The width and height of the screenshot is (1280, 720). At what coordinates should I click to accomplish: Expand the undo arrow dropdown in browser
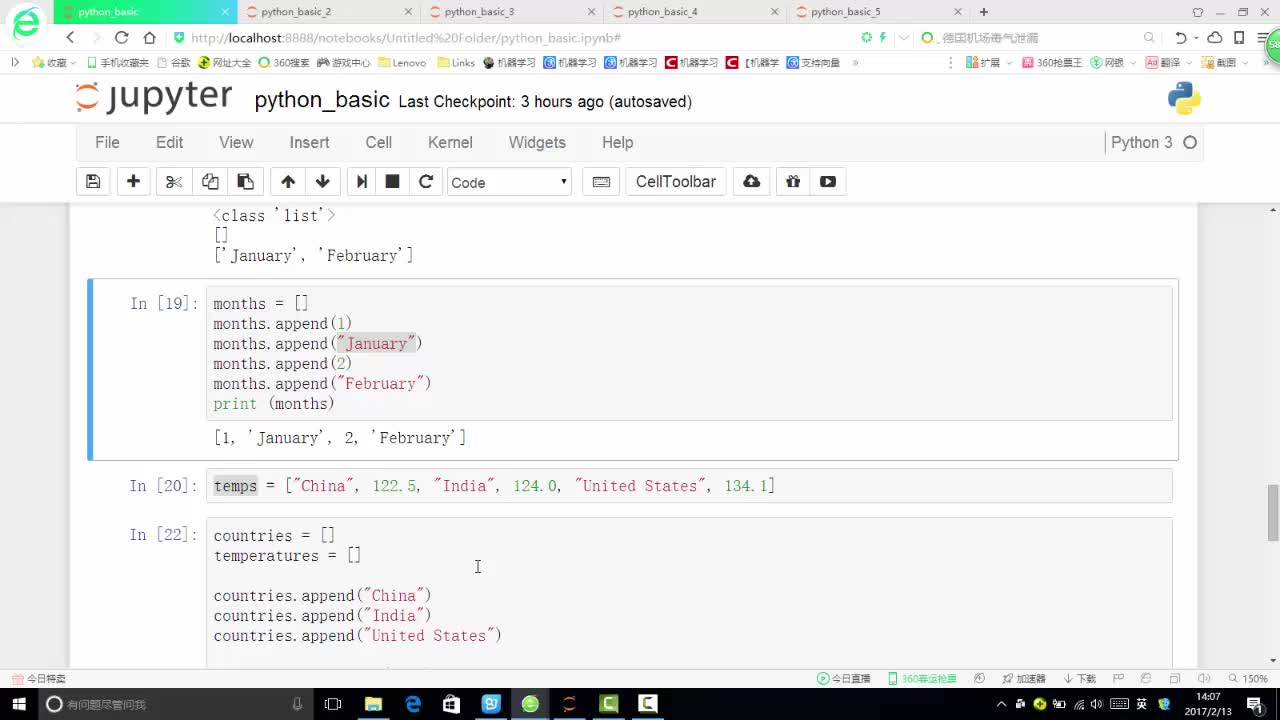[1197, 38]
